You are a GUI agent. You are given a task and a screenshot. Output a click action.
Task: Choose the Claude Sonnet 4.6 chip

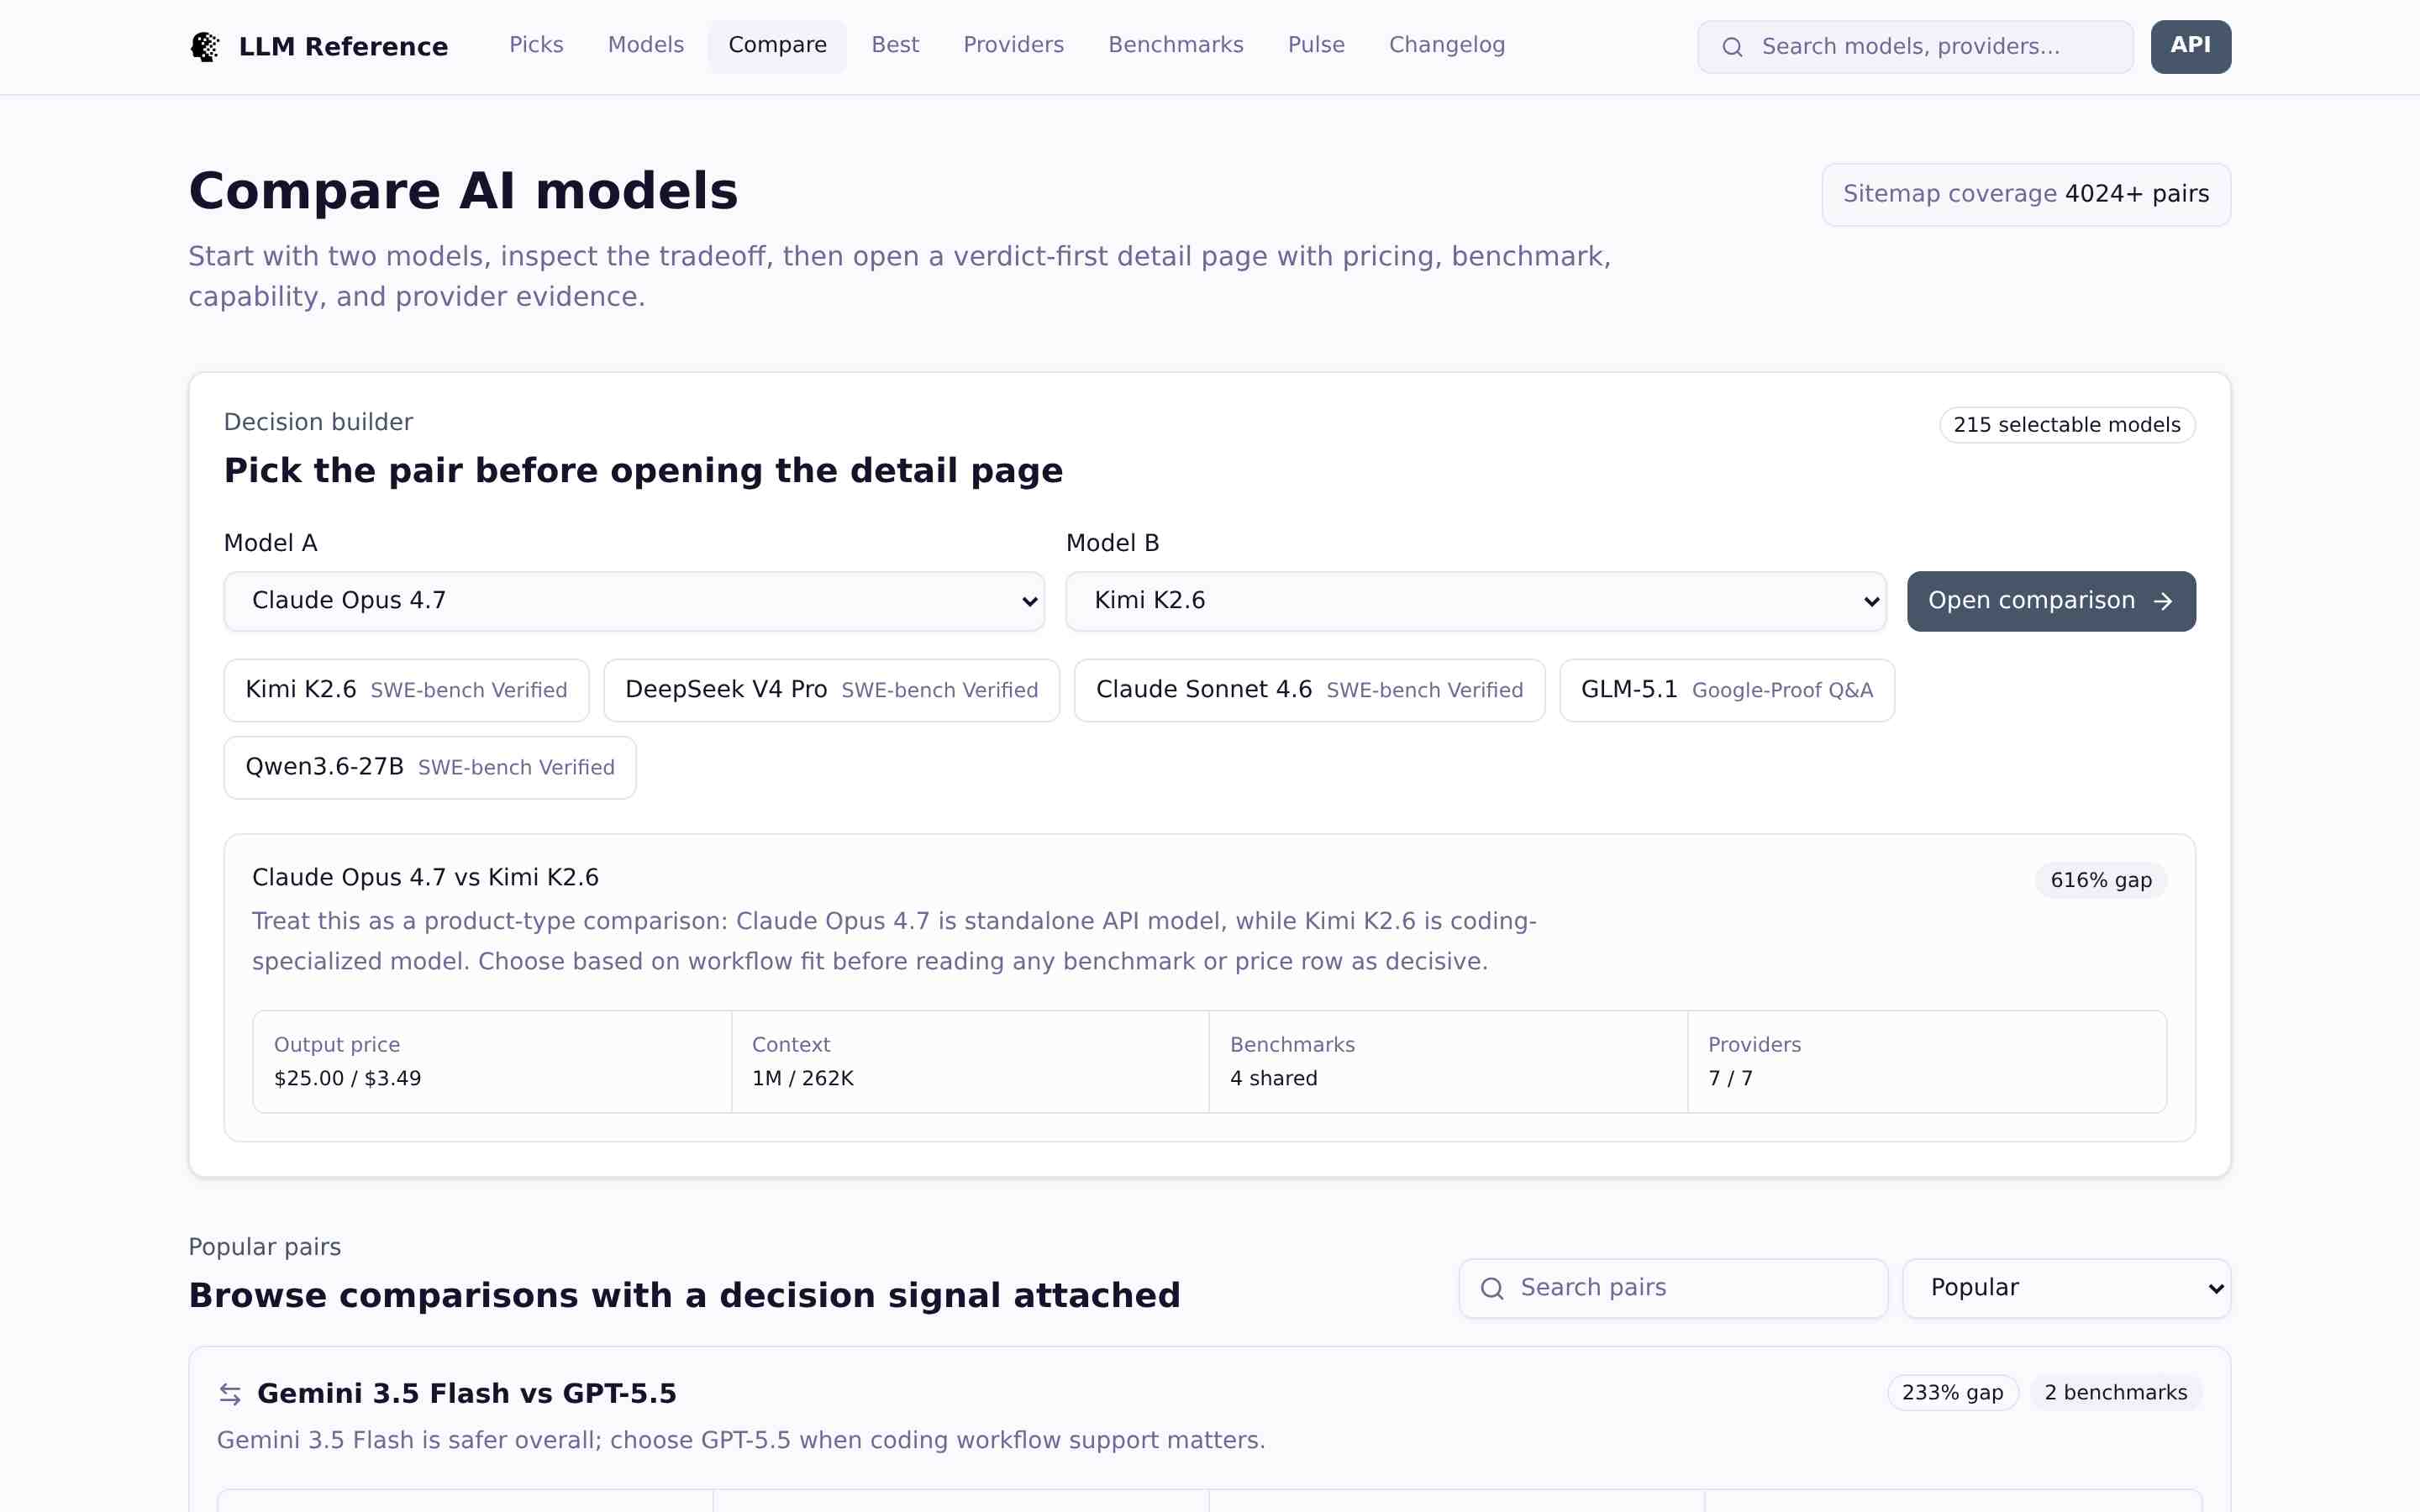(1309, 690)
